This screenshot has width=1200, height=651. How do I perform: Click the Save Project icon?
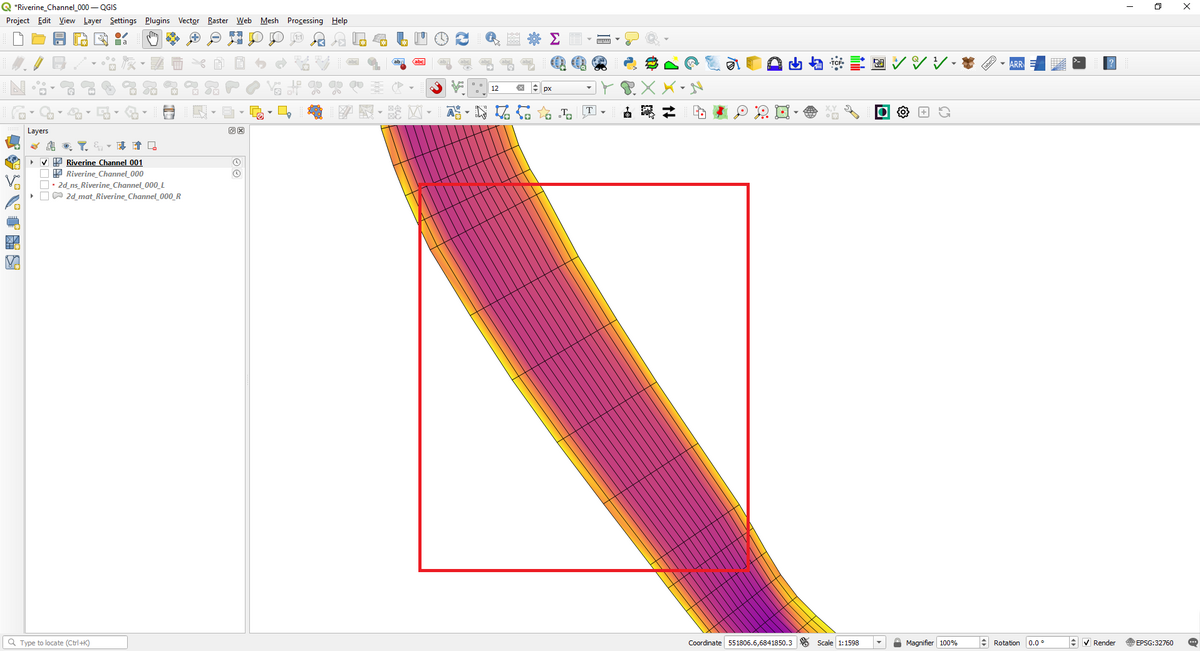pos(59,39)
